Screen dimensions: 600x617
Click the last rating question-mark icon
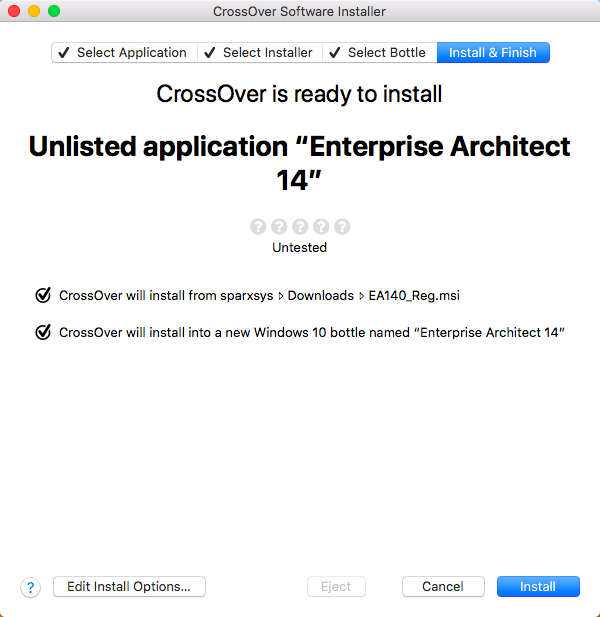(342, 227)
